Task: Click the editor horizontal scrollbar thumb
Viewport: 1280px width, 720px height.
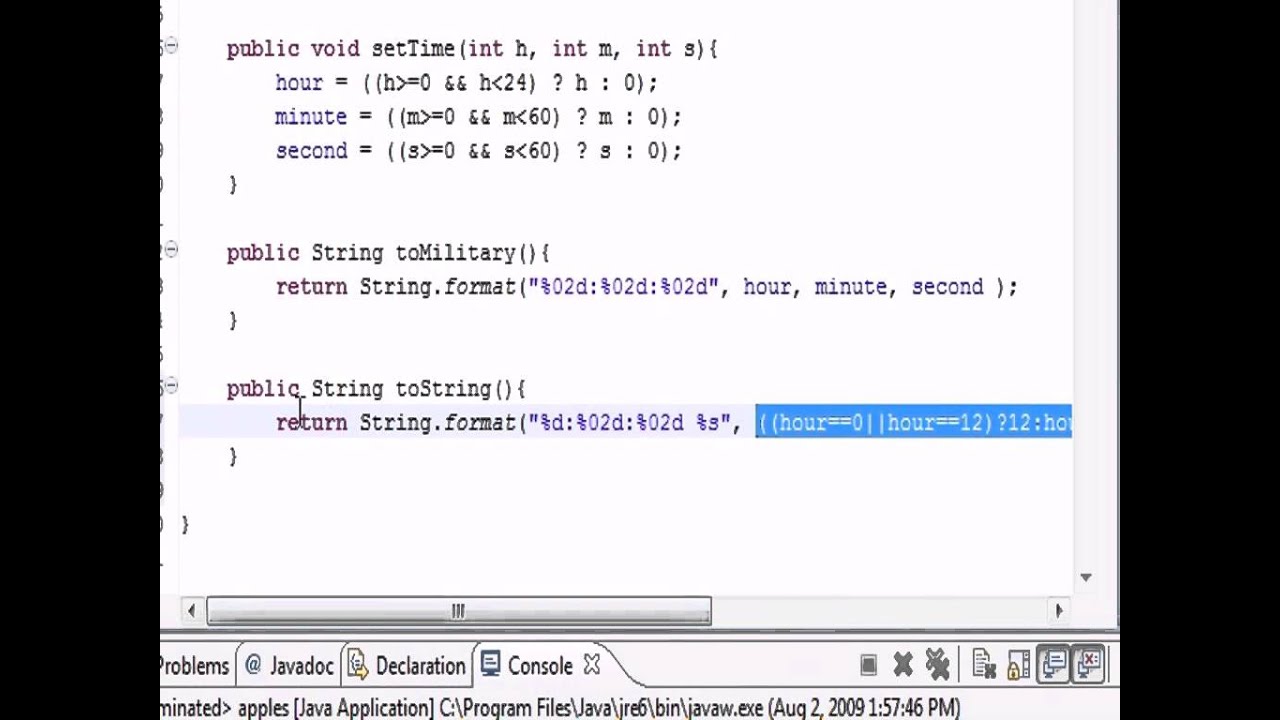Action: (459, 611)
